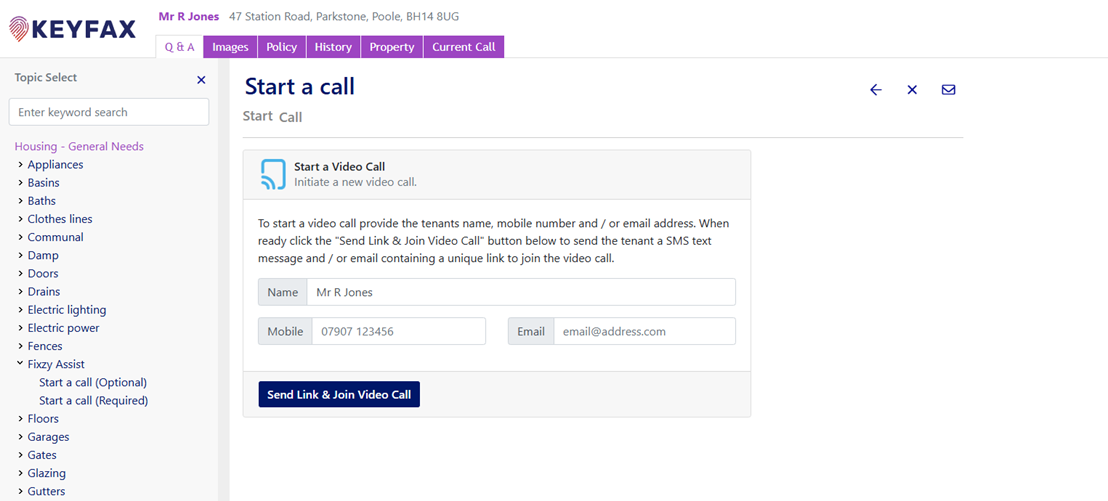This screenshot has width=1108, height=501.
Task: Click the envelope email icon
Action: click(948, 90)
